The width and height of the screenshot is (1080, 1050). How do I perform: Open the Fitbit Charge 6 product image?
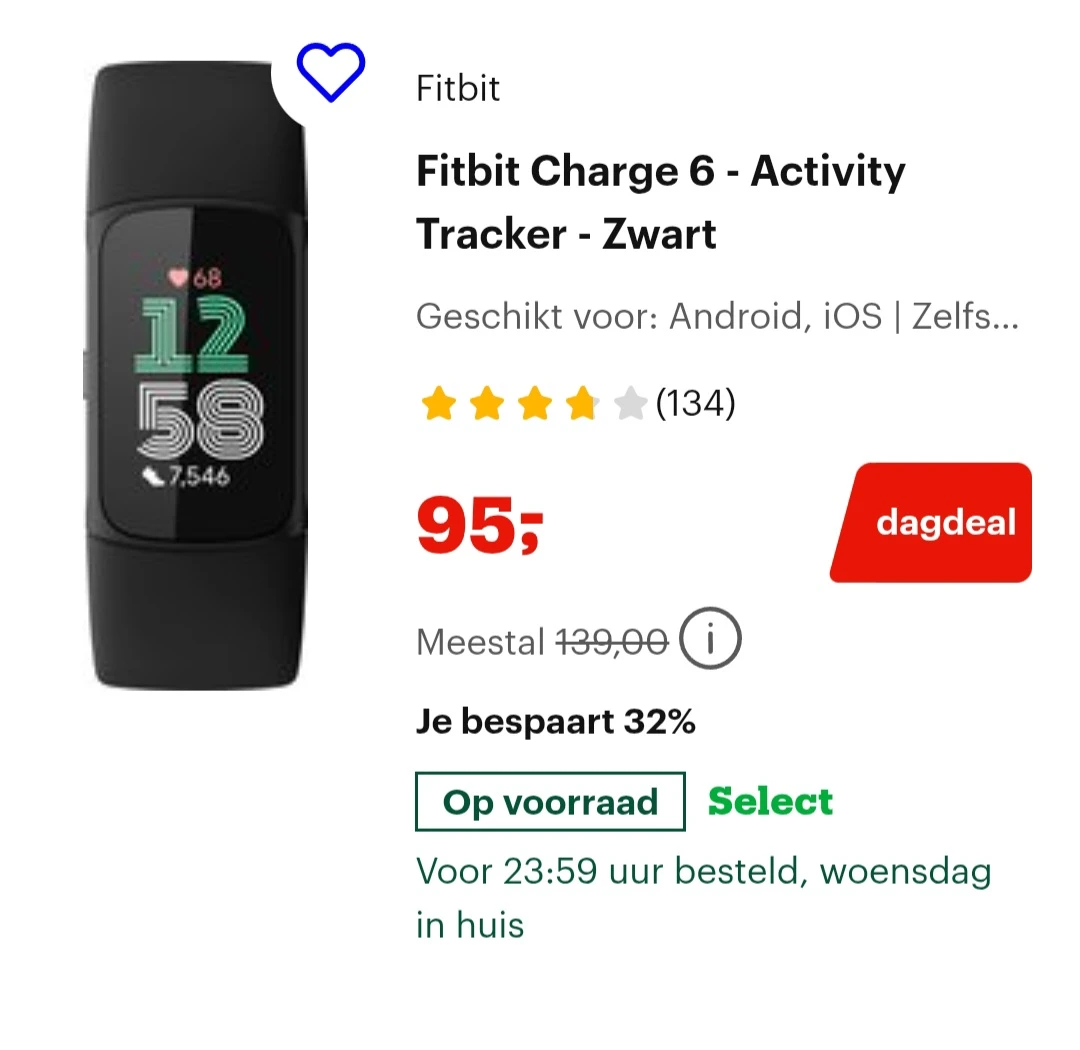click(x=195, y=375)
